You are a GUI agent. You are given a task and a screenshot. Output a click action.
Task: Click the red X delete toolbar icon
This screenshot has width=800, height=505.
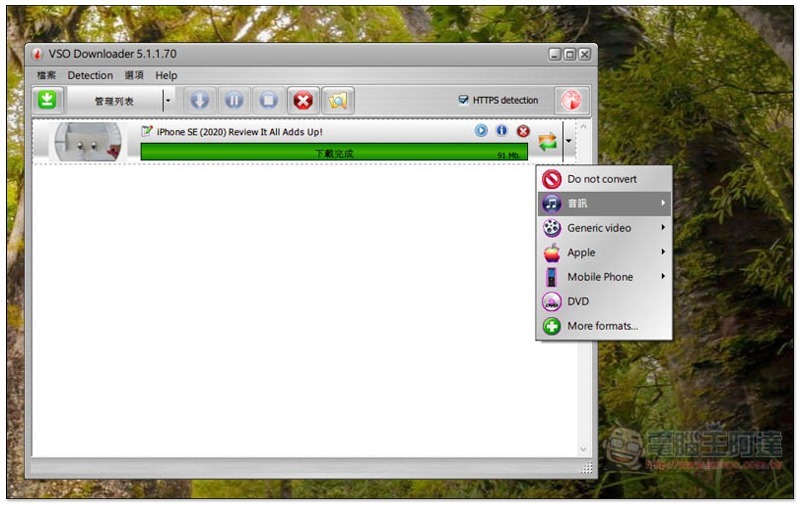tap(303, 100)
